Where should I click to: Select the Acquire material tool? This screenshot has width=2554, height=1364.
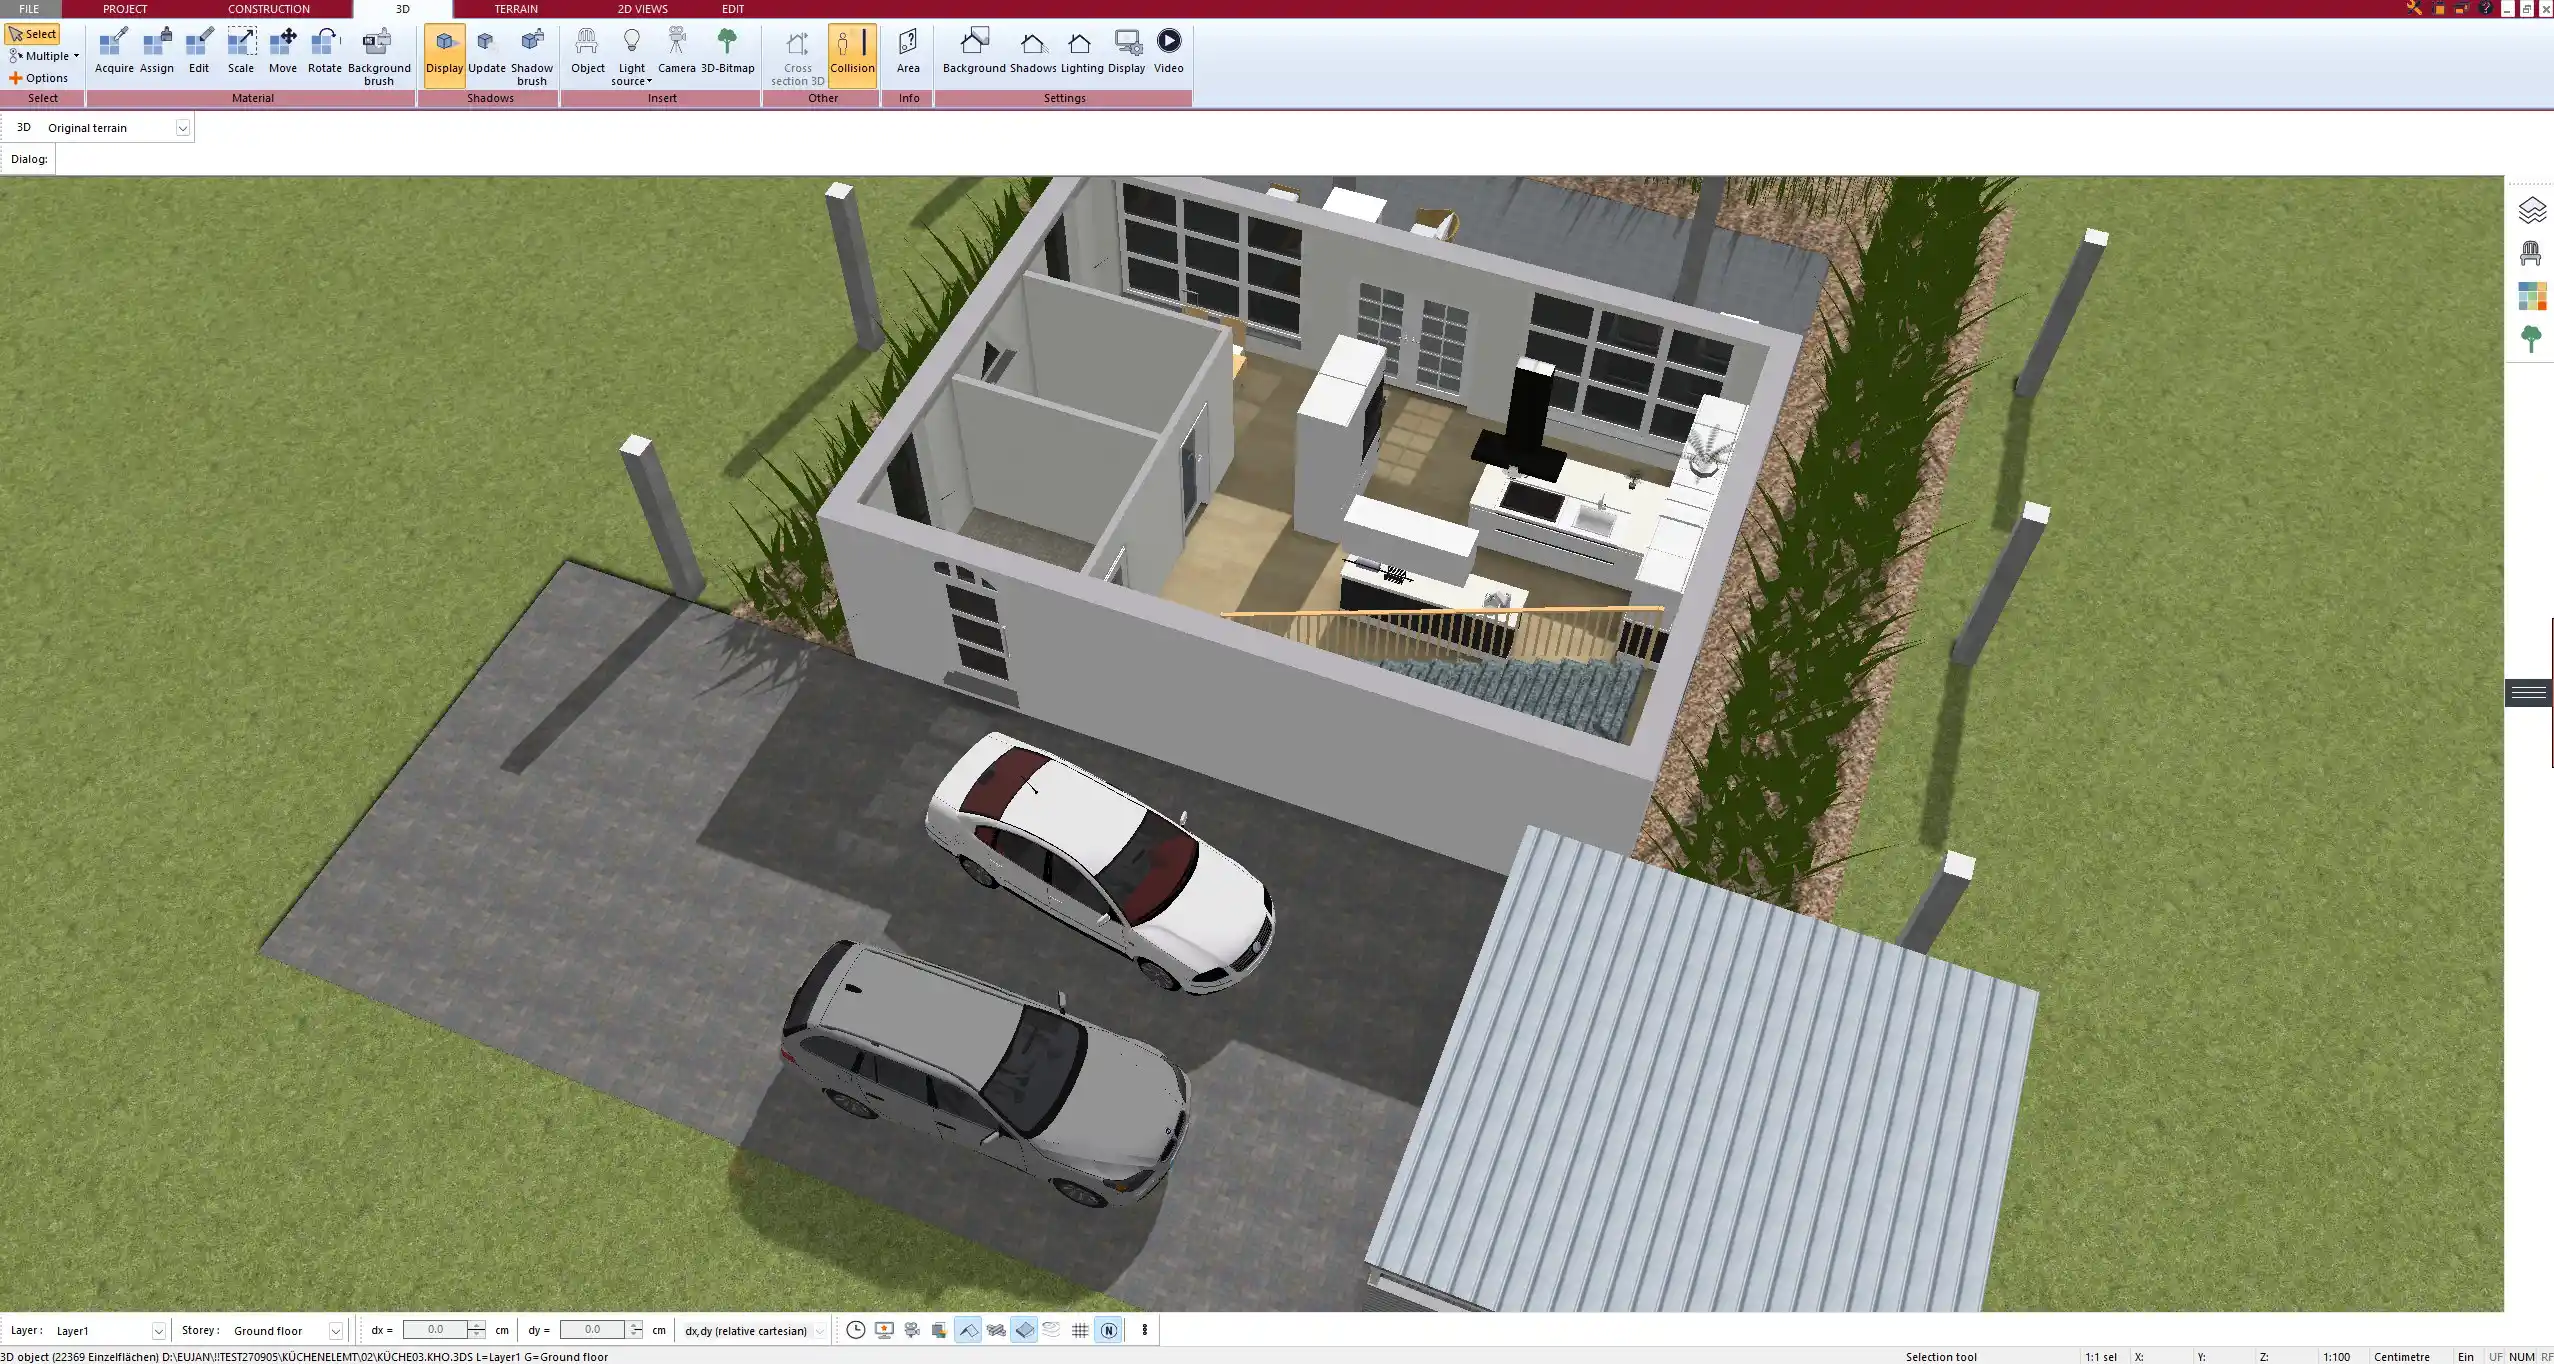(114, 52)
